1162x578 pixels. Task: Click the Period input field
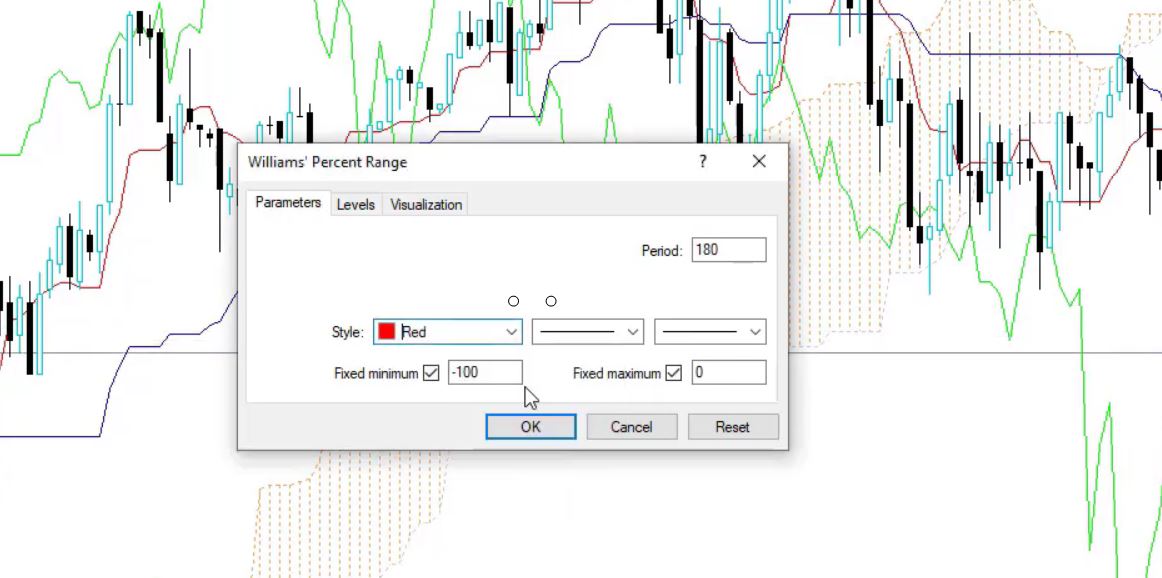click(729, 249)
